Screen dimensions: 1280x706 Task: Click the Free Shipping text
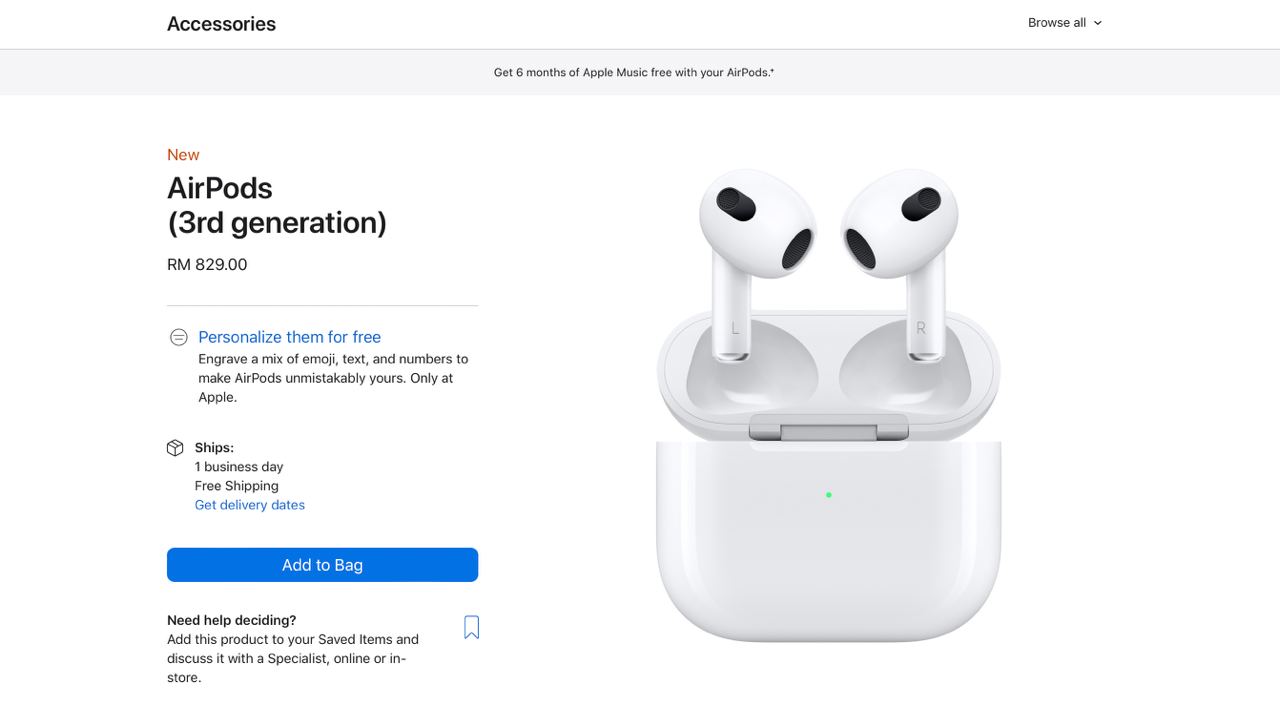pos(237,486)
